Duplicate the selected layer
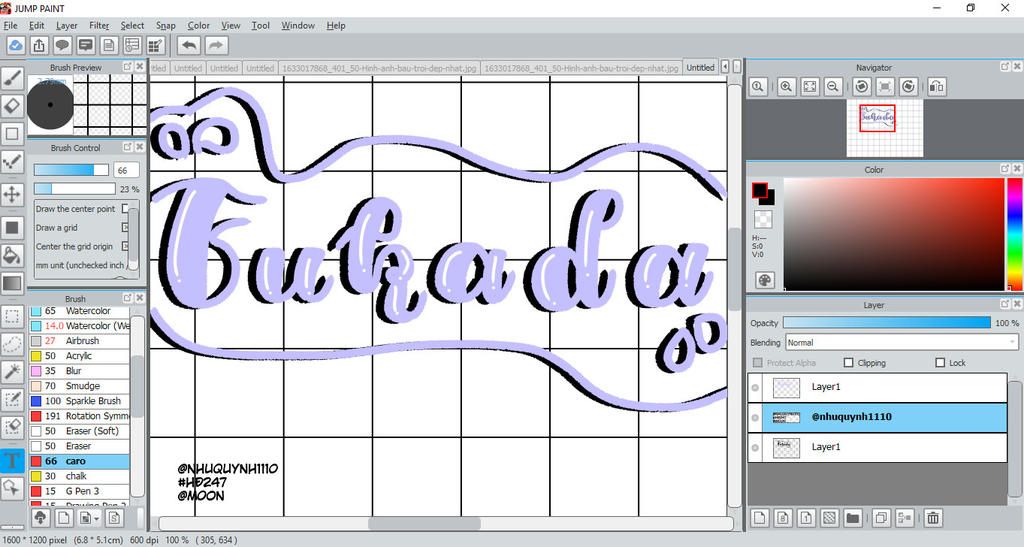Viewport: 1024px width, 547px height. [x=881, y=518]
